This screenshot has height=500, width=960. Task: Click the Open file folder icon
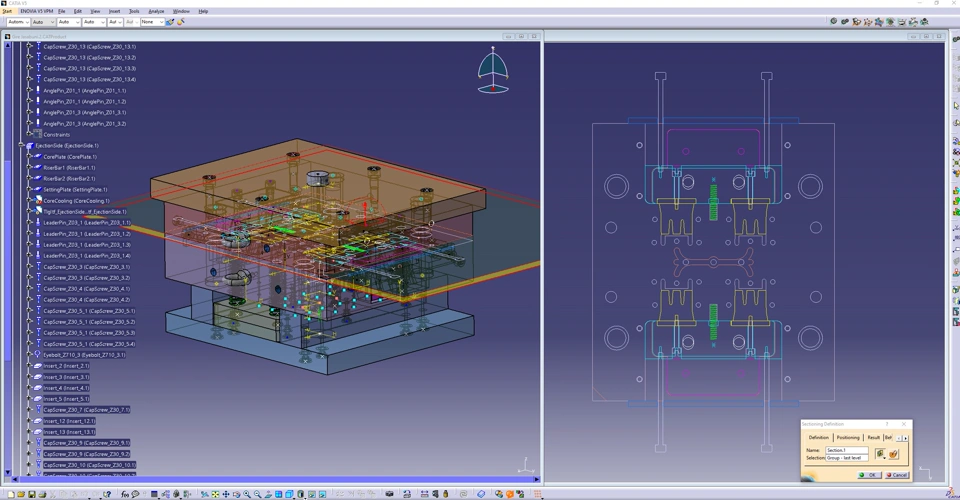[x=21, y=494]
